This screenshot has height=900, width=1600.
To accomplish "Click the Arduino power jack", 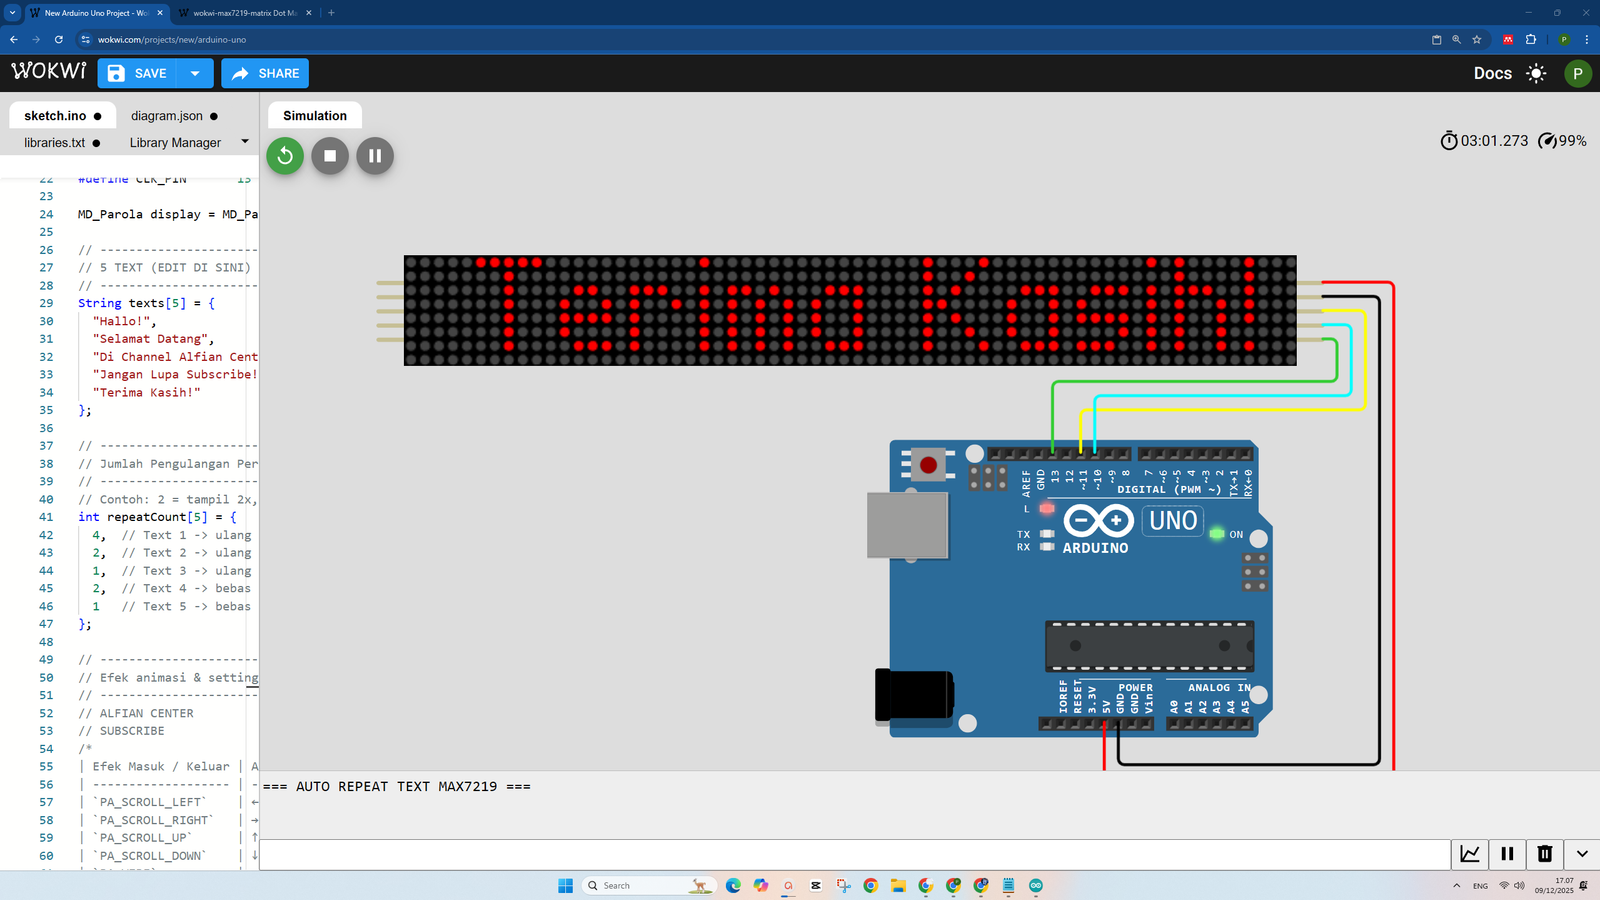I will tap(914, 695).
